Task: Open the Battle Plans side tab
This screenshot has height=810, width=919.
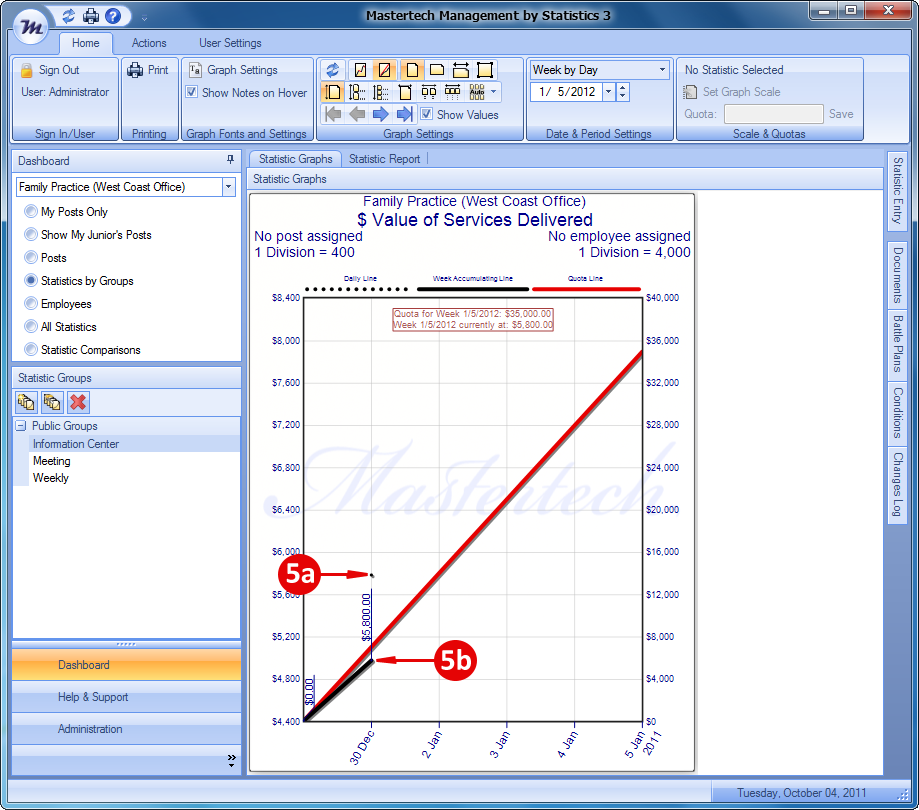Action: pos(897,343)
